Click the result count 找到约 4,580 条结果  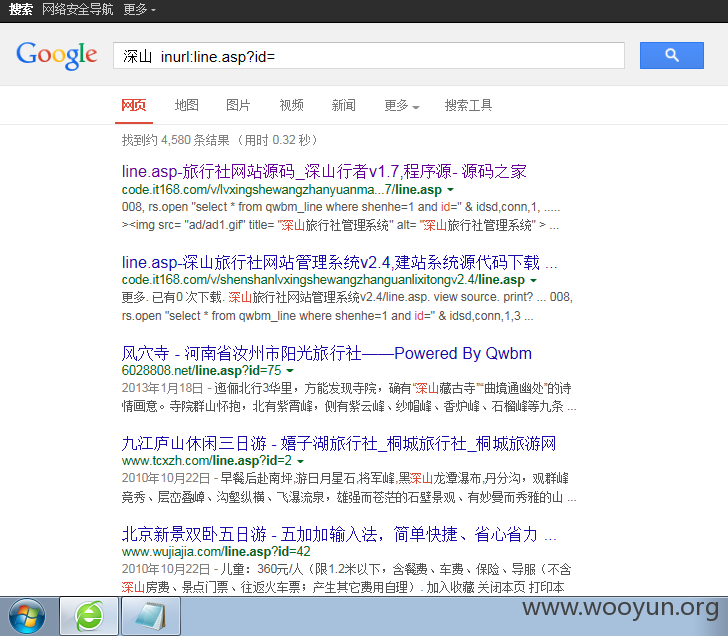tap(176, 140)
